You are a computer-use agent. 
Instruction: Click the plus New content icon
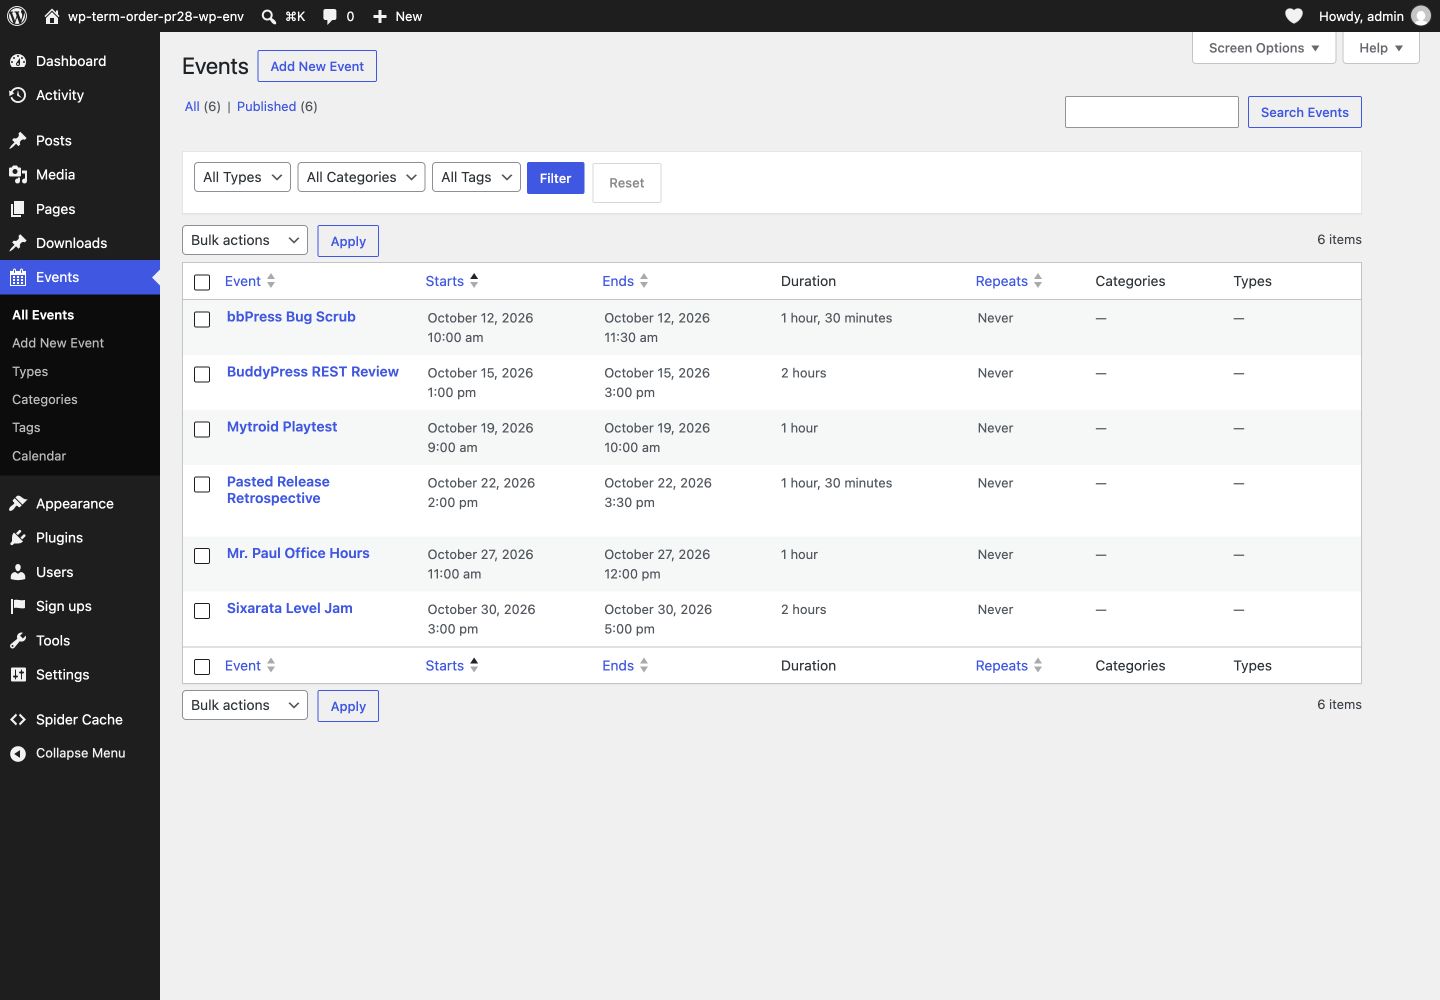[x=380, y=16]
